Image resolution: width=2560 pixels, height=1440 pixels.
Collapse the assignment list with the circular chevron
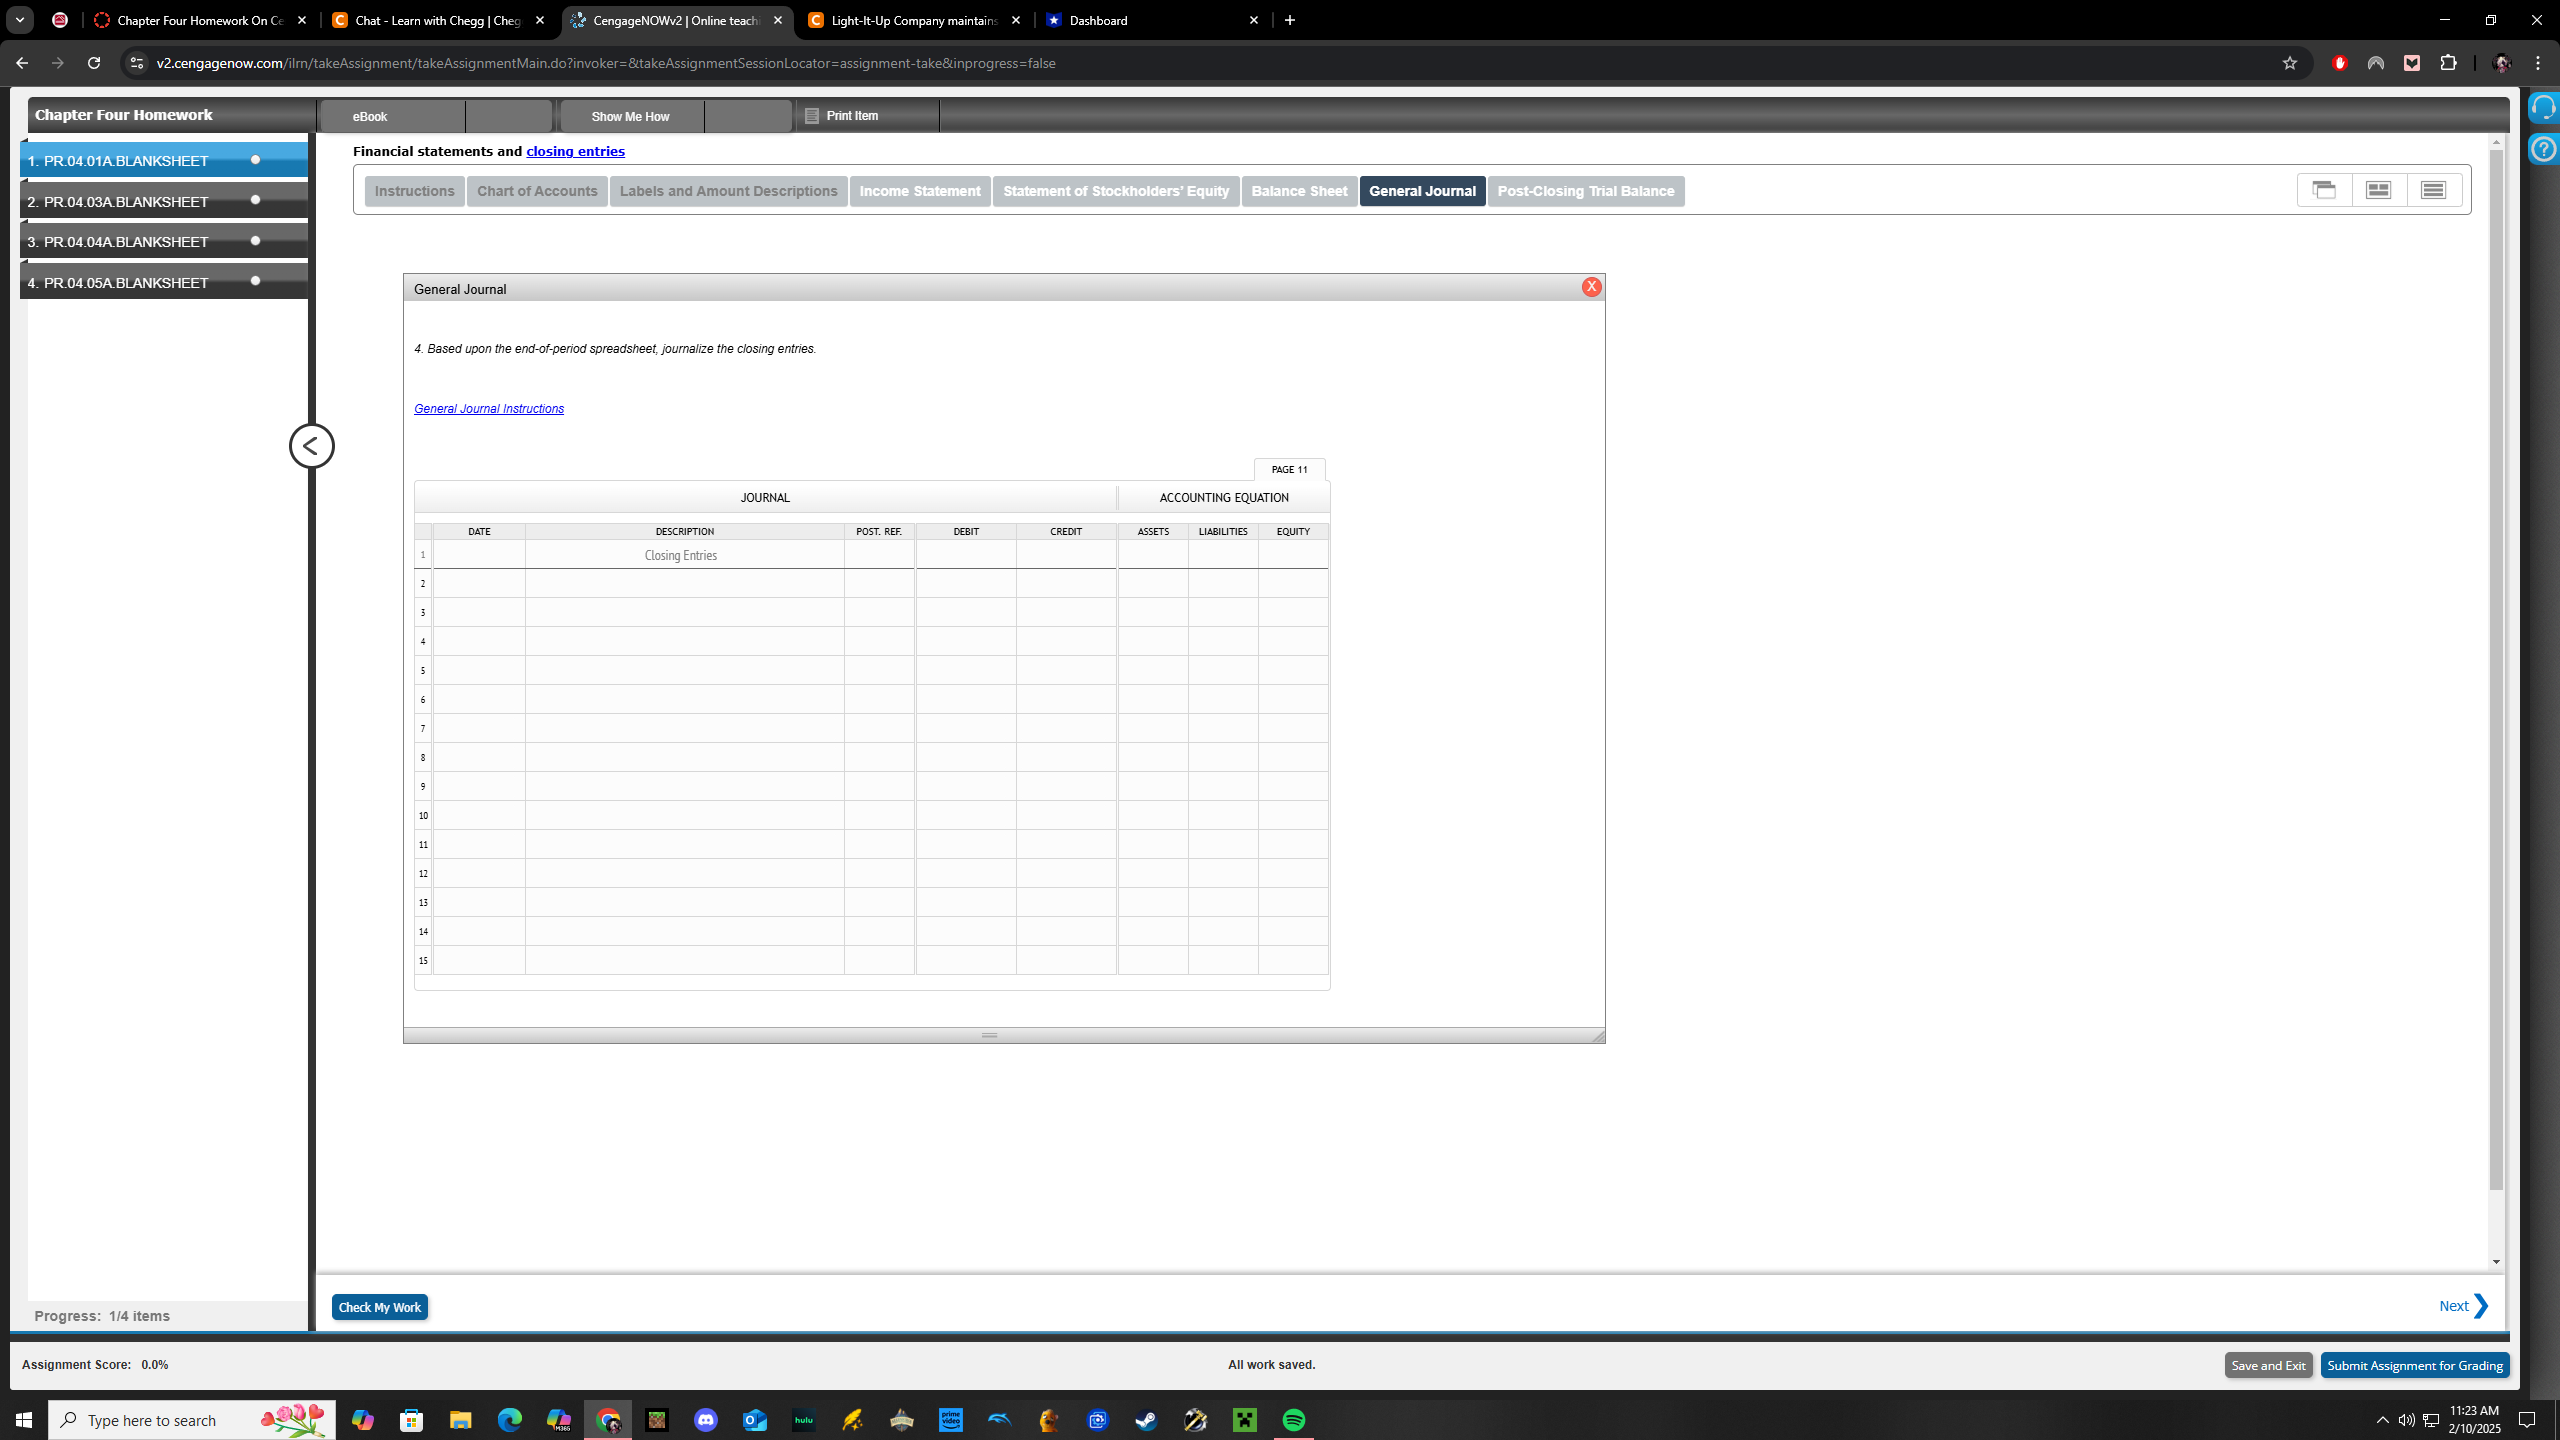(311, 446)
